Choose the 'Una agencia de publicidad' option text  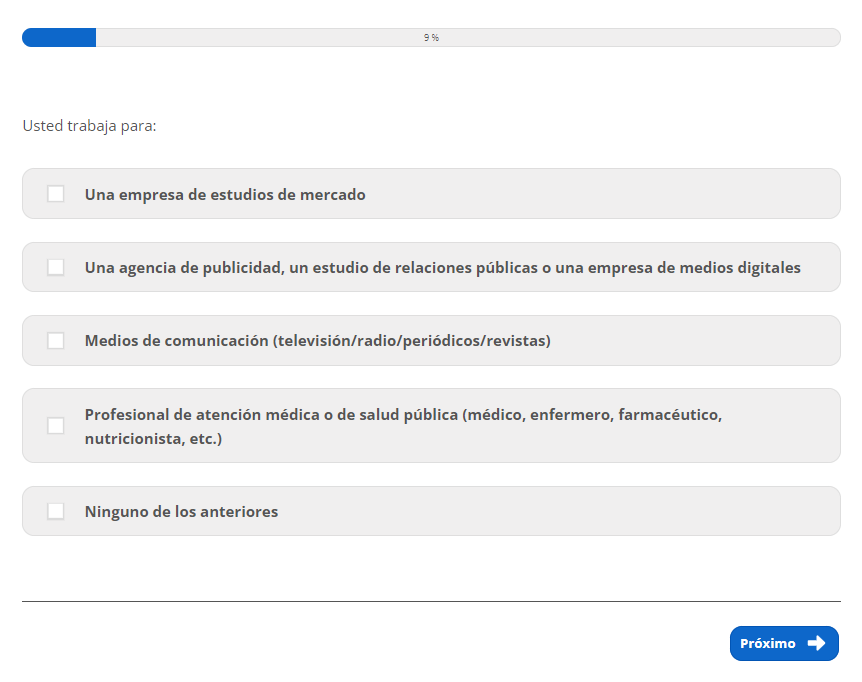[442, 268]
